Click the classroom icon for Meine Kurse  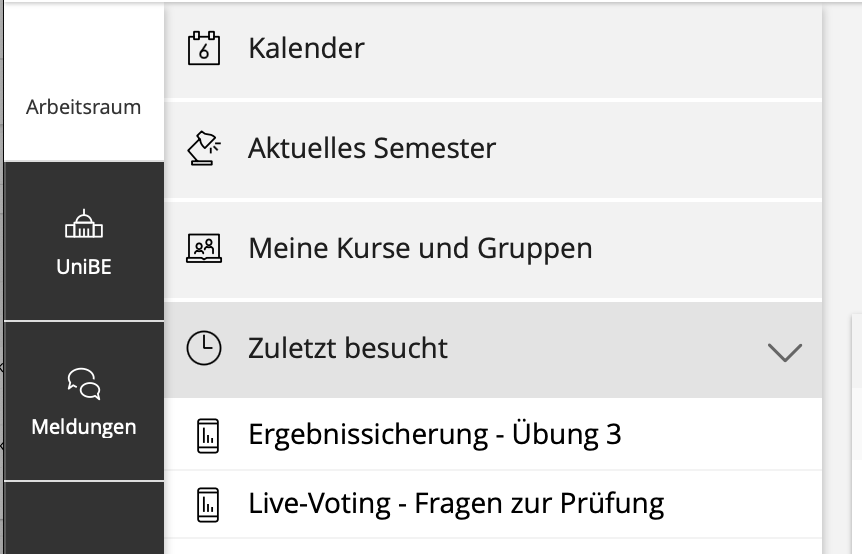coord(204,247)
